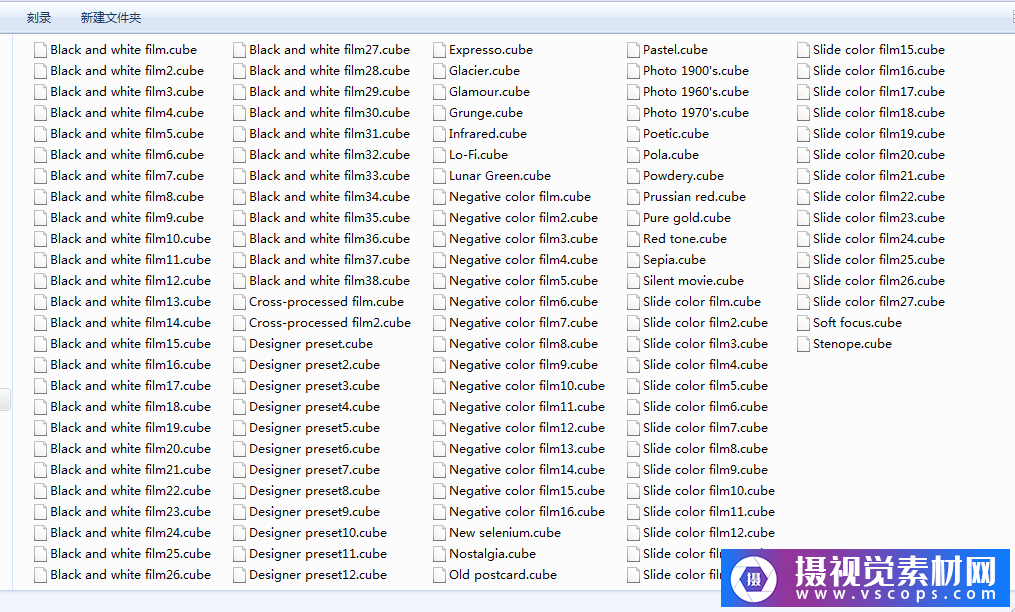Screen dimensions: 1015x612
Task: Select Slide color film15.cube file name
Action: pyautogui.click(x=878, y=50)
